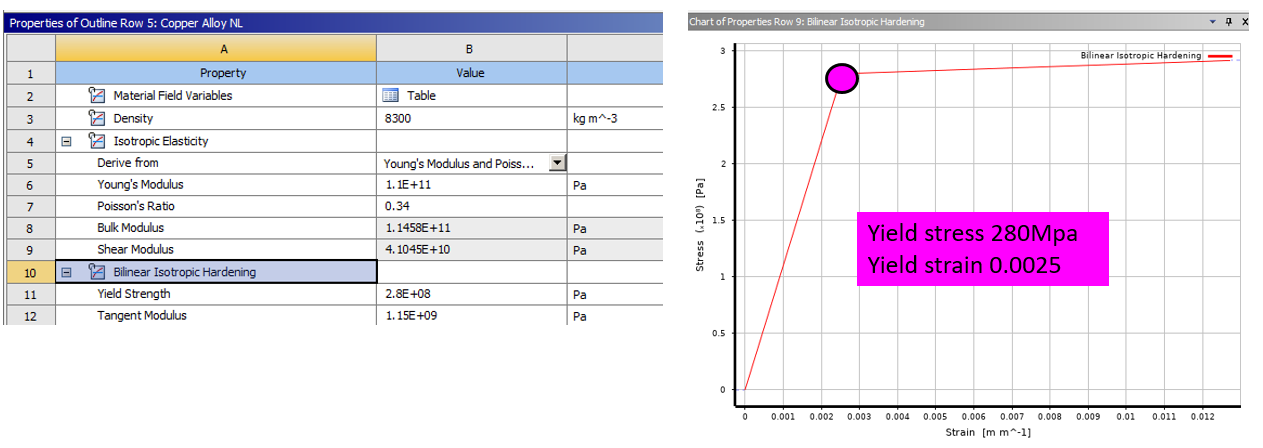This screenshot has width=1263, height=448.
Task: Click the Pa unit for Shear Modulus
Action: pyautogui.click(x=580, y=250)
